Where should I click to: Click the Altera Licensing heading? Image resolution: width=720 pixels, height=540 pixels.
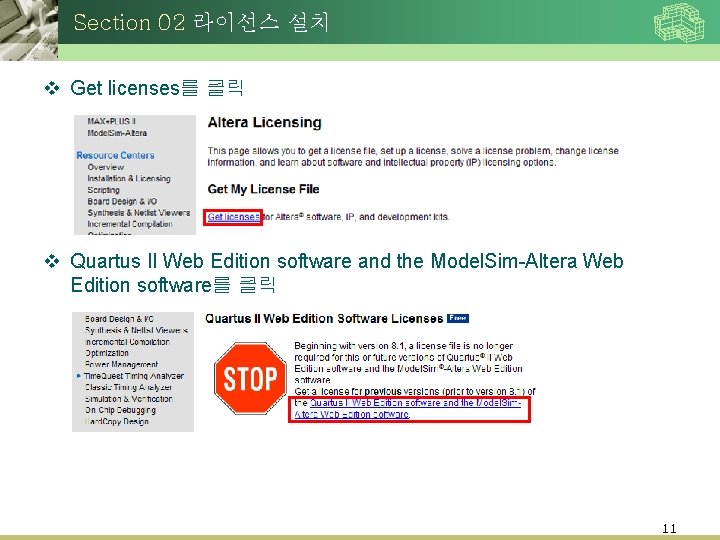[264, 123]
